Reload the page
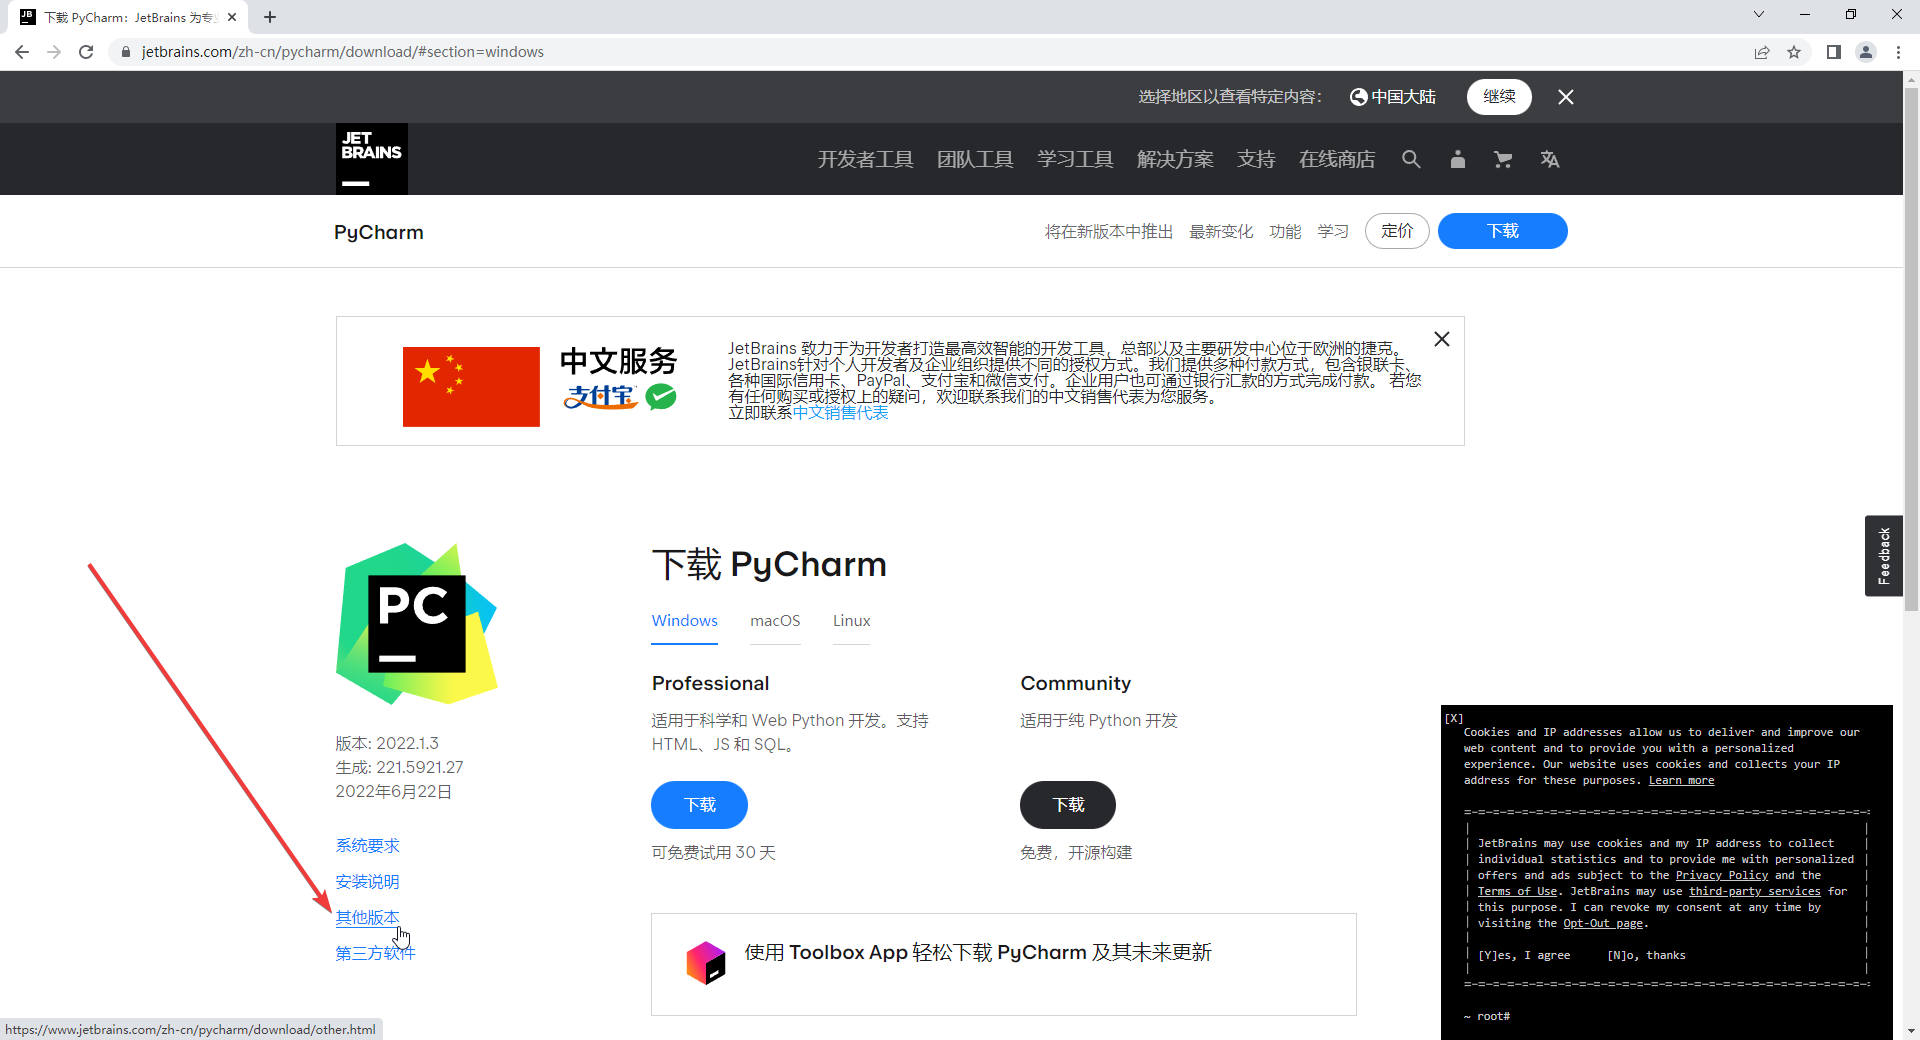The image size is (1920, 1040). (86, 52)
